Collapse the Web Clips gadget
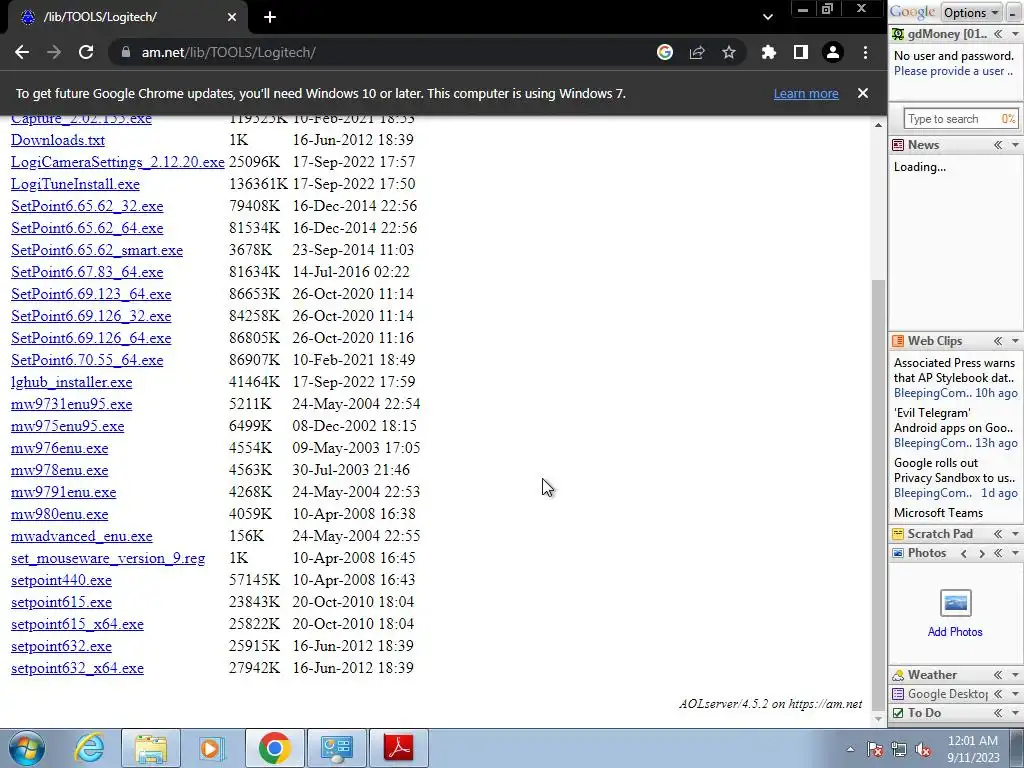Screen dimensions: 1024x768 (998, 341)
